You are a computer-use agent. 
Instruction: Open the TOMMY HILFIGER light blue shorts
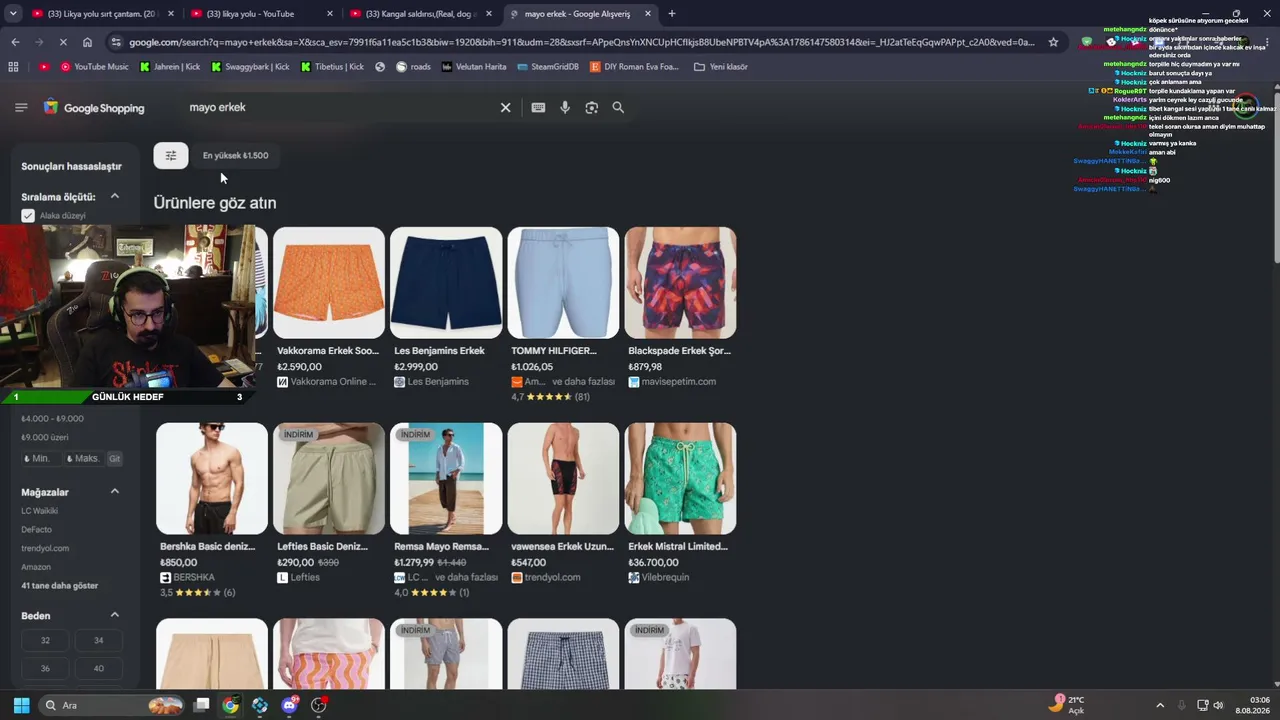click(563, 283)
